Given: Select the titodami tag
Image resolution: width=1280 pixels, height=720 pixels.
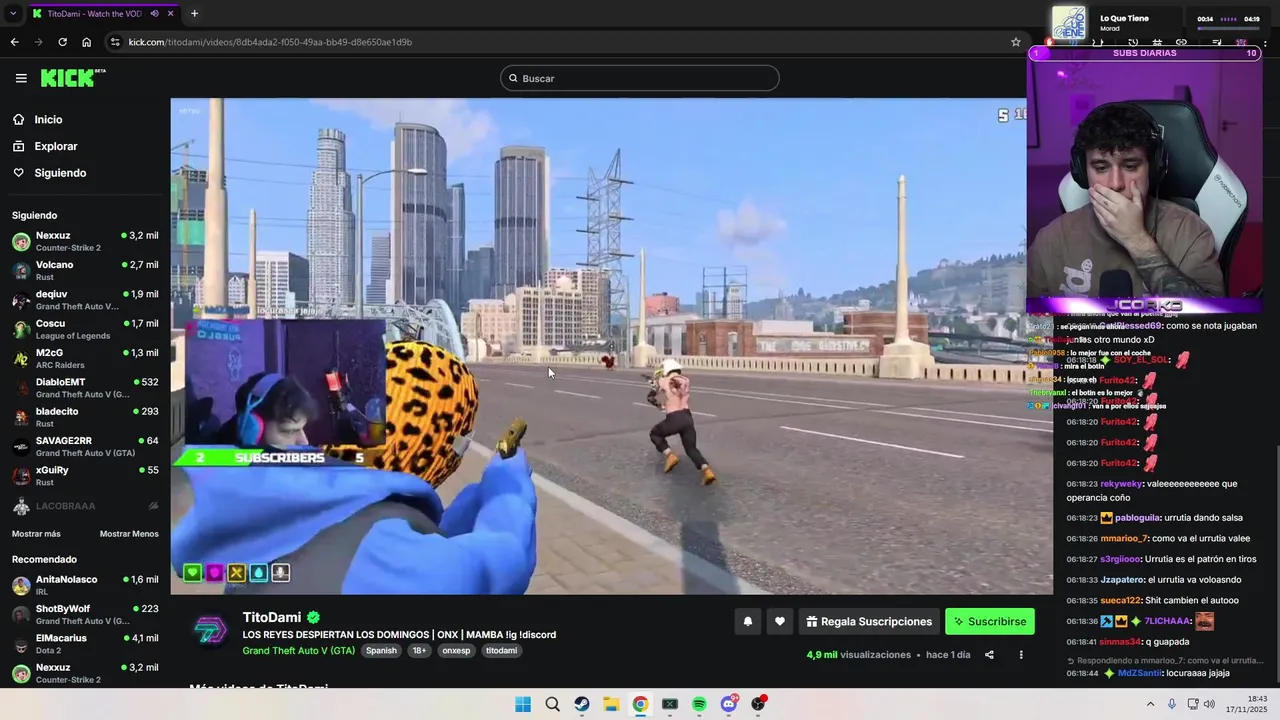Looking at the screenshot, I should pos(502,650).
